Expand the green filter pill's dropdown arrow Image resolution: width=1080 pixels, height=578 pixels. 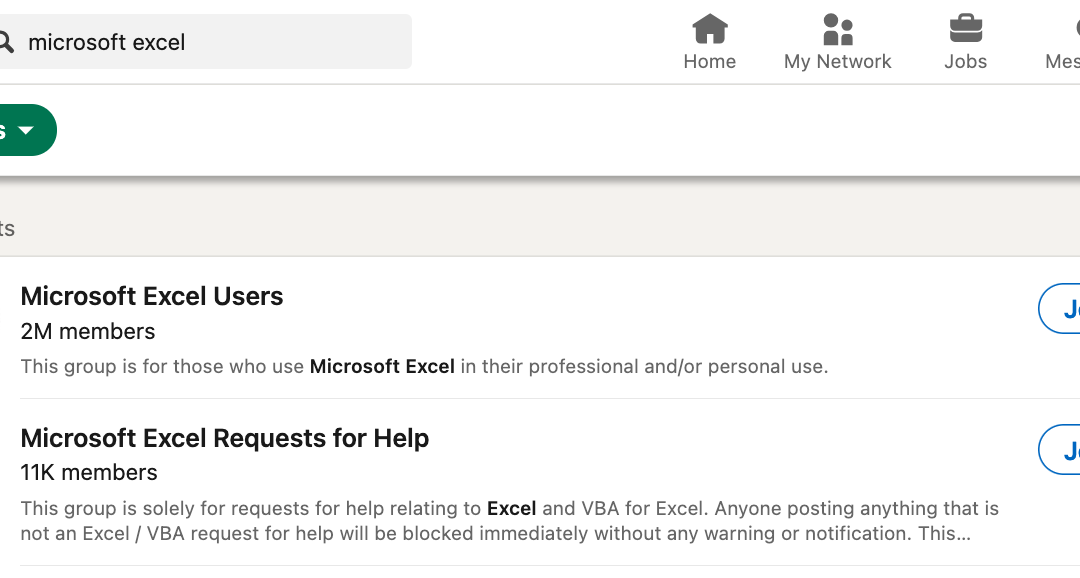pos(26,131)
